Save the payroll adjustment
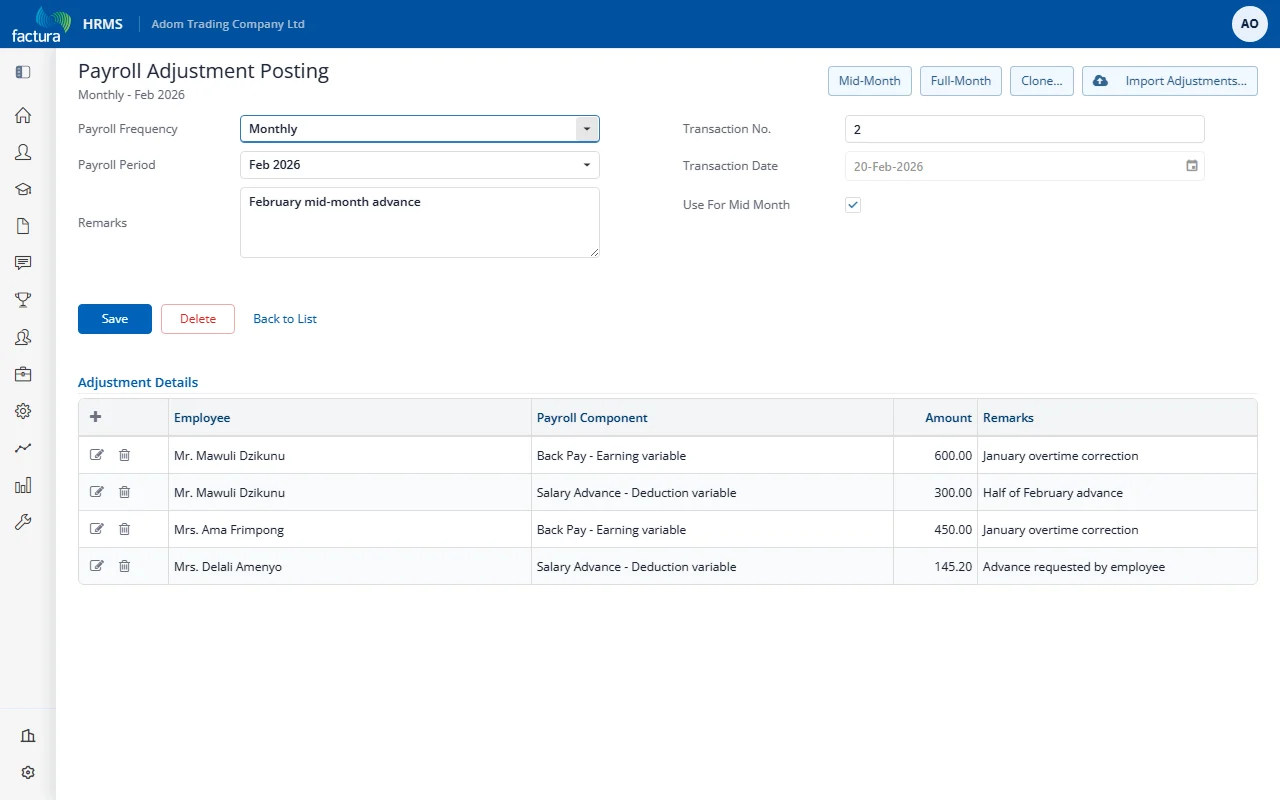This screenshot has height=800, width=1280. pyautogui.click(x=115, y=319)
